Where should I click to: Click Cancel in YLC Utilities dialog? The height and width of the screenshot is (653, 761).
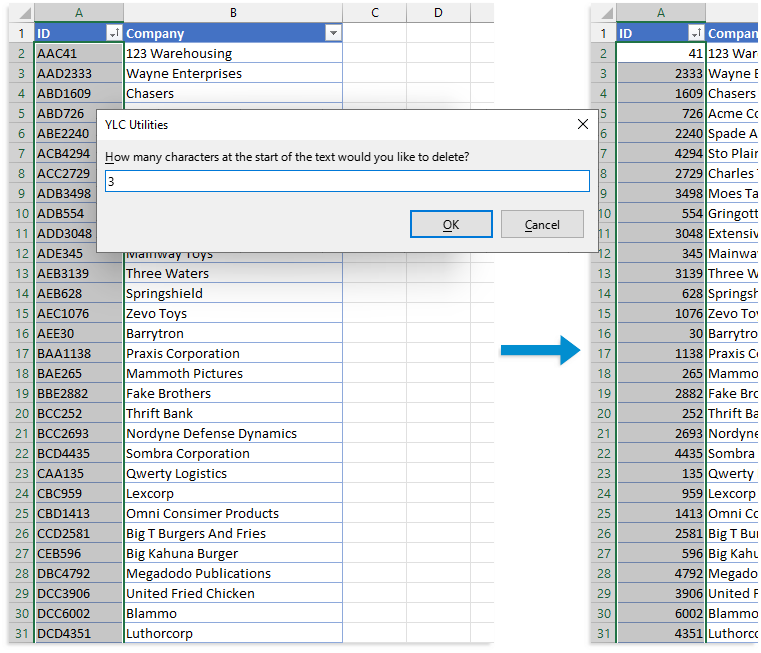(x=542, y=224)
